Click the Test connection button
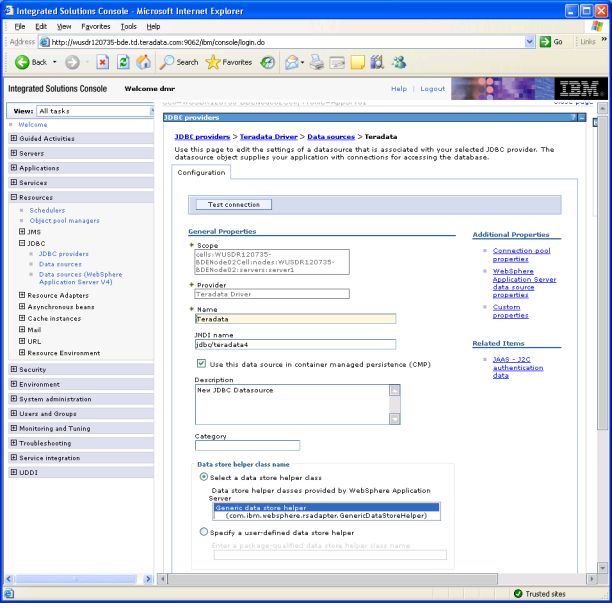This screenshot has width=612, height=608. click(x=233, y=204)
